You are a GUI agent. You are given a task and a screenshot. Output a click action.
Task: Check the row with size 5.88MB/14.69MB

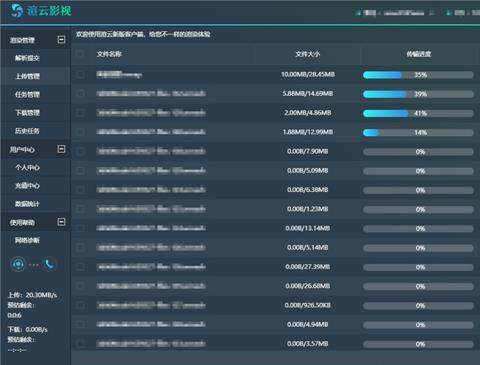(x=80, y=94)
